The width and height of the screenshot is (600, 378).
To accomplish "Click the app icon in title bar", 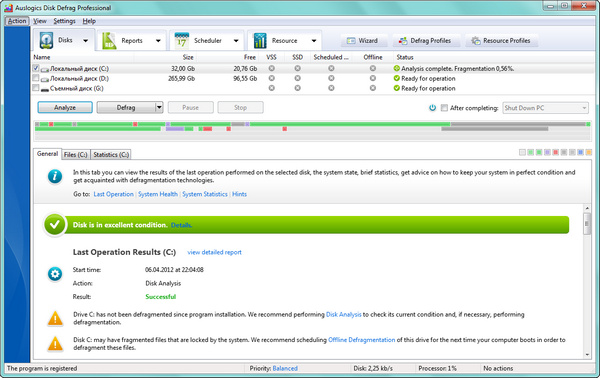I will tap(8, 8).
